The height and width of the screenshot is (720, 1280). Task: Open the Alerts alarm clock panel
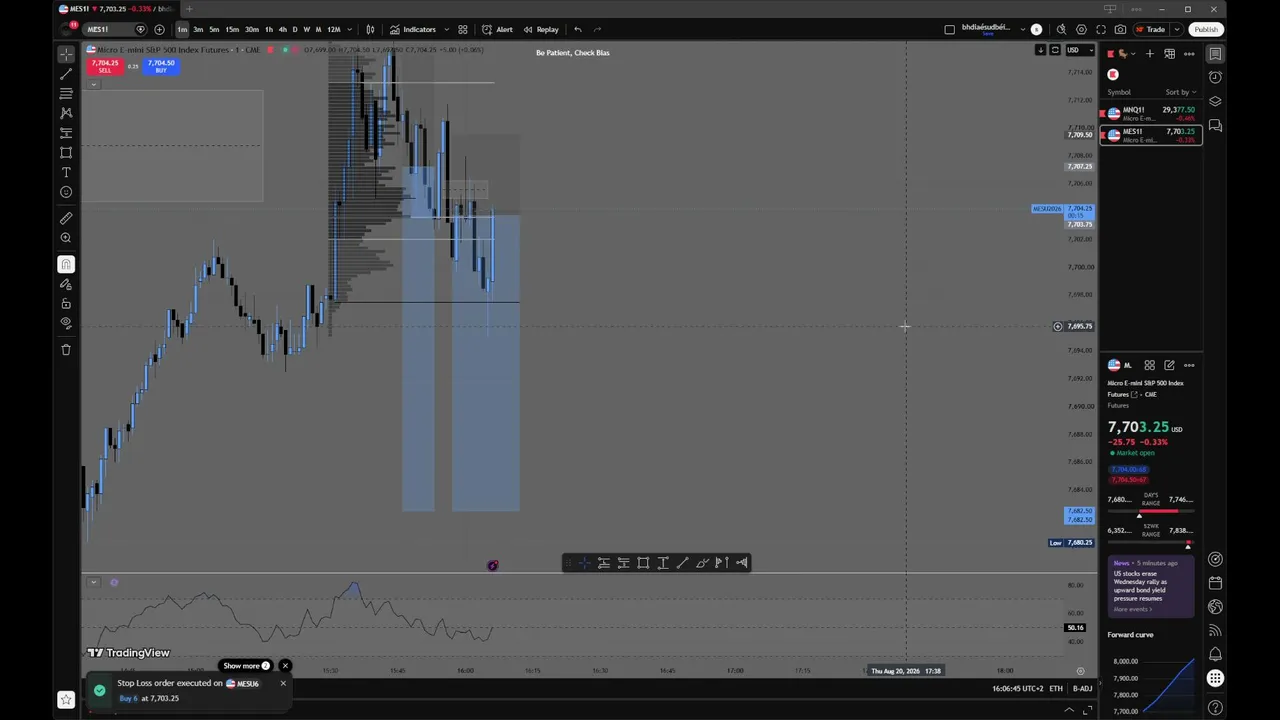point(1215,77)
